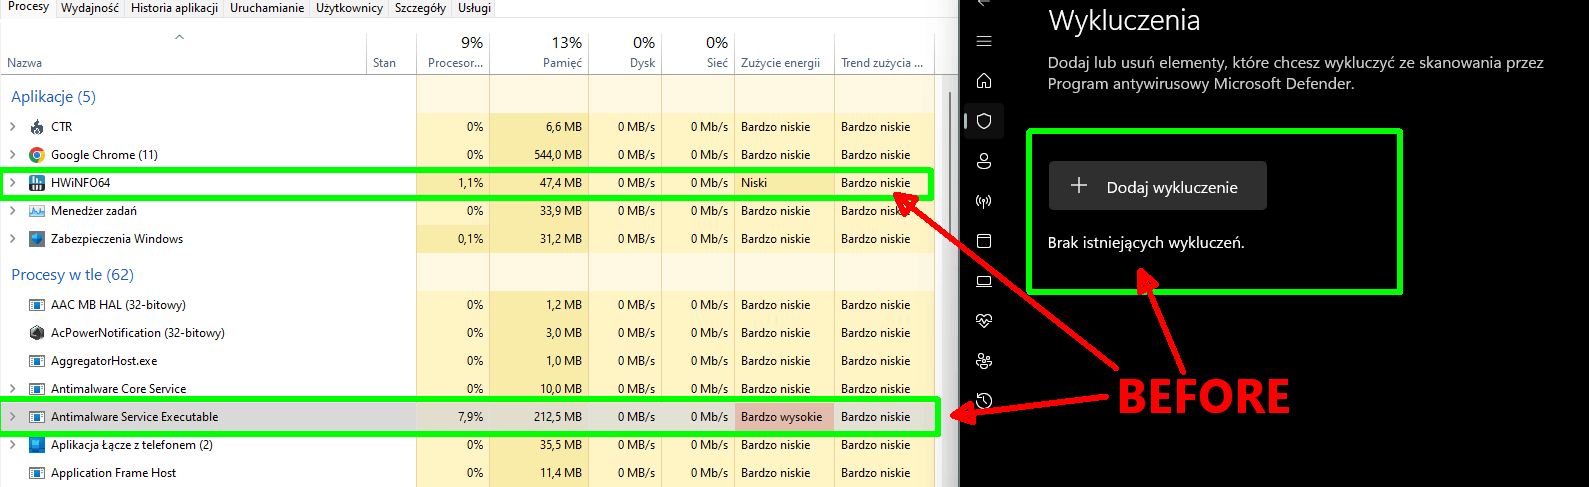Image resolution: width=1589 pixels, height=487 pixels.
Task: Click the Zabezpieczenia Windows process icon
Action: [x=37, y=239]
